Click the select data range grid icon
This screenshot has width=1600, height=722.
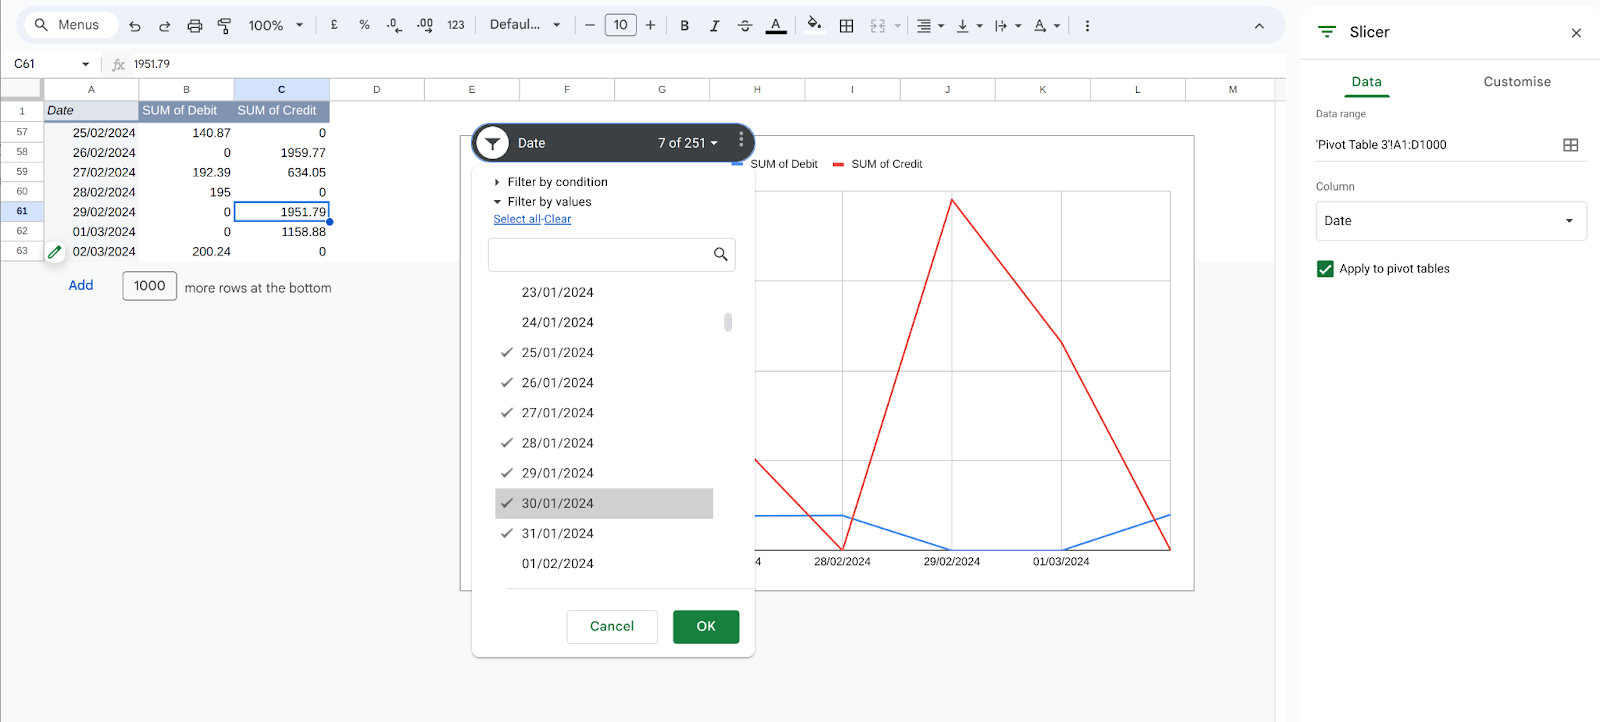tap(1571, 145)
